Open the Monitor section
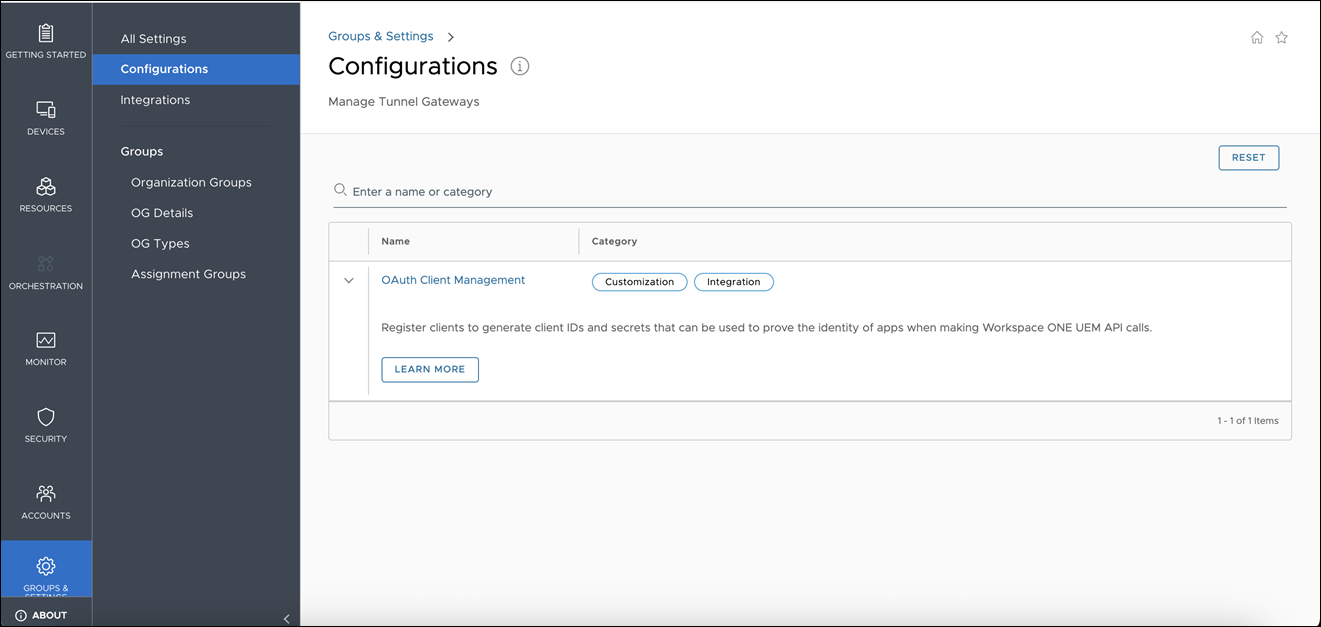Viewport: 1321px width, 627px height. point(45,345)
